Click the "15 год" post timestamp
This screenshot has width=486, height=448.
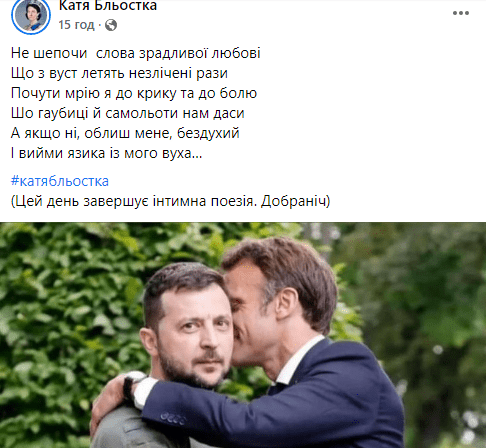tap(76, 25)
